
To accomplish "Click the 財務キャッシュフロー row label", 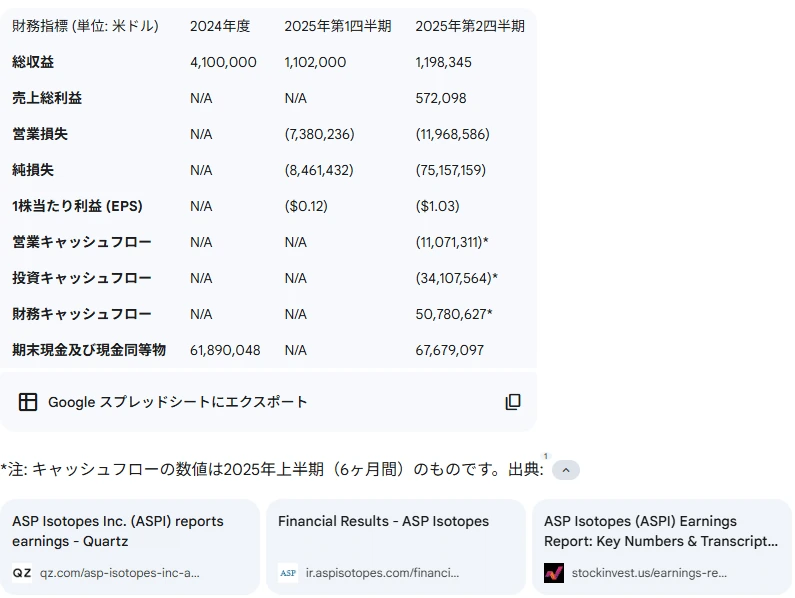I will (82, 314).
